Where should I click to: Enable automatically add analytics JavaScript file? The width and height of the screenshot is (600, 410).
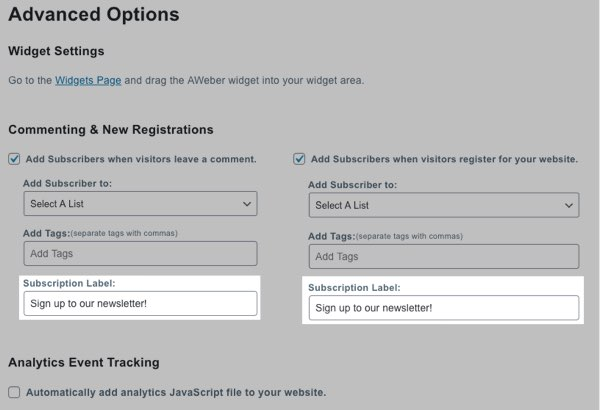14,392
